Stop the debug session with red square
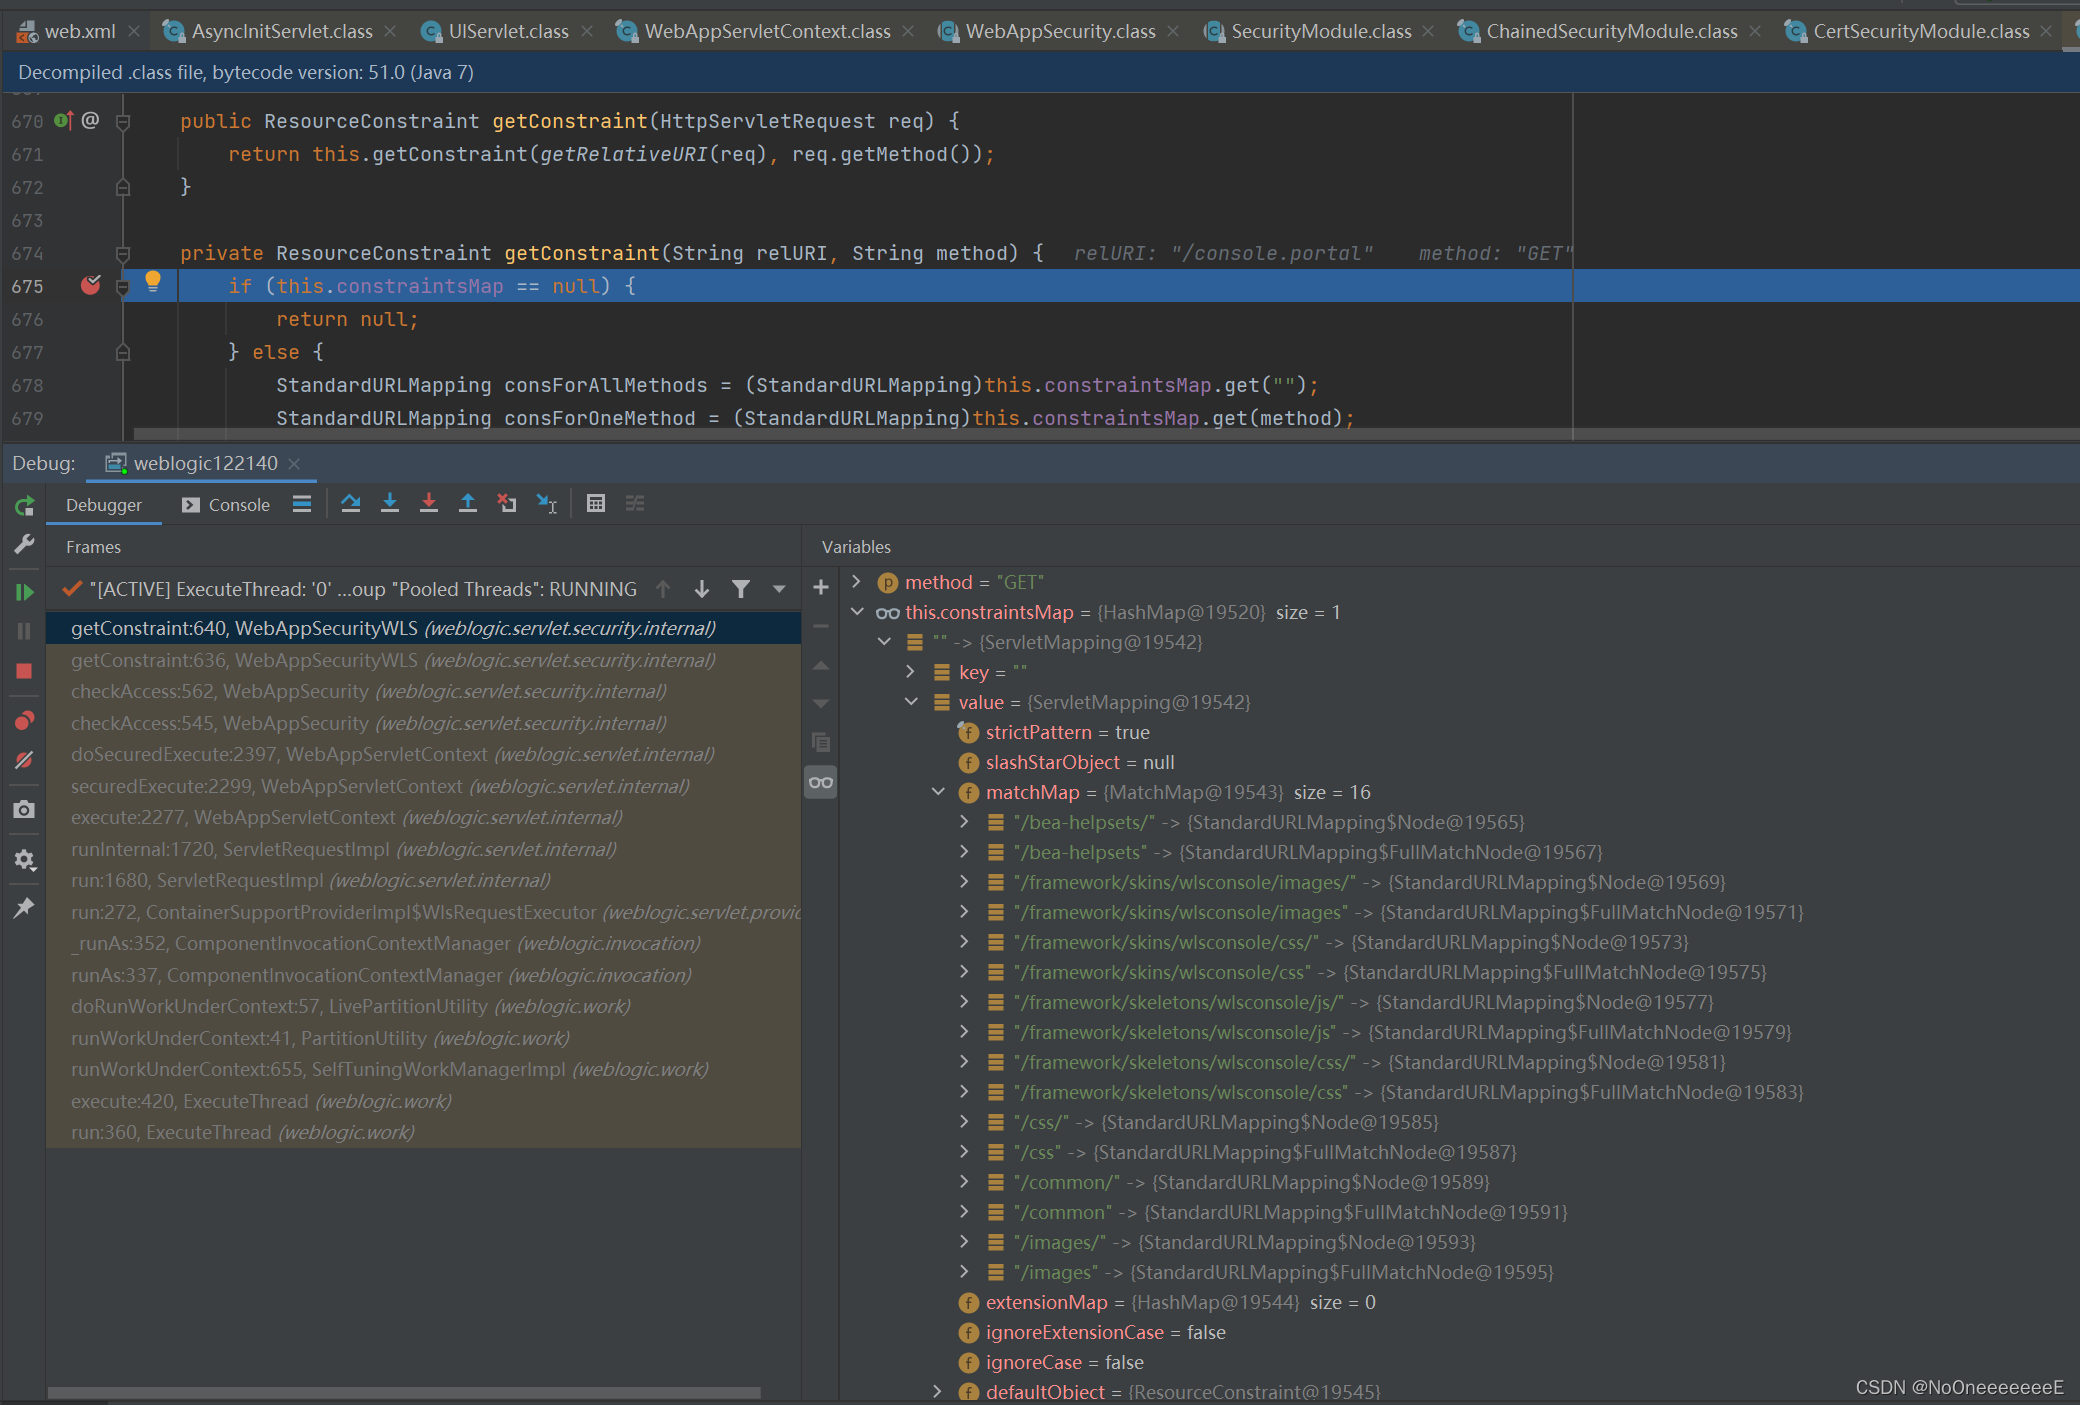2080x1405 pixels. coord(24,671)
